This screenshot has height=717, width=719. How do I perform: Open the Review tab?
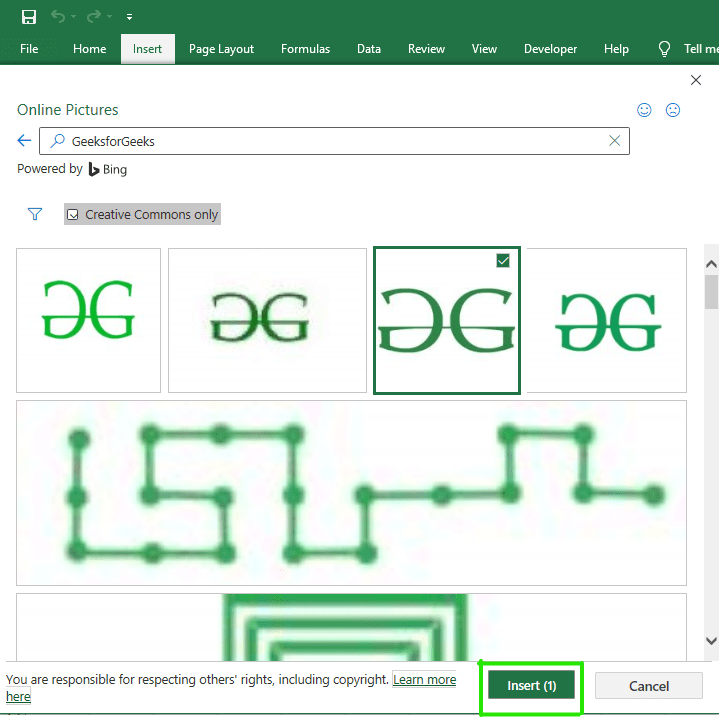pyautogui.click(x=426, y=49)
